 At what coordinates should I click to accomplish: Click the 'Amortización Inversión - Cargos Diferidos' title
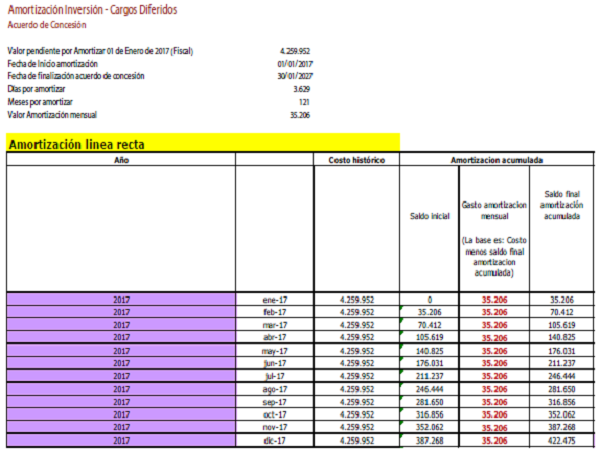pyautogui.click(x=91, y=9)
